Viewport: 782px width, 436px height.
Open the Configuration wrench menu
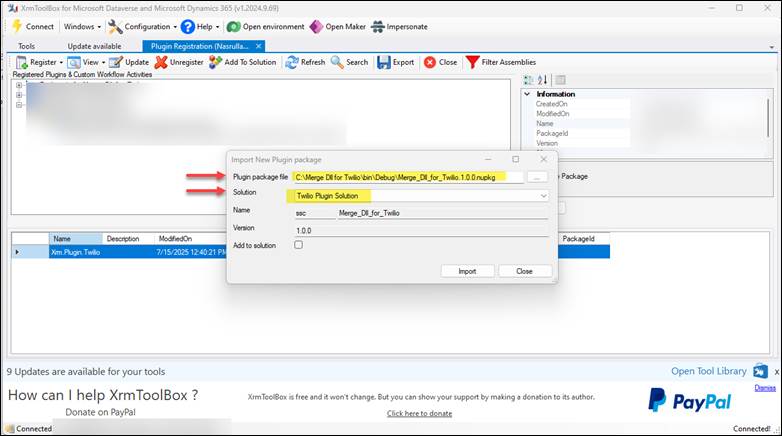115,26
